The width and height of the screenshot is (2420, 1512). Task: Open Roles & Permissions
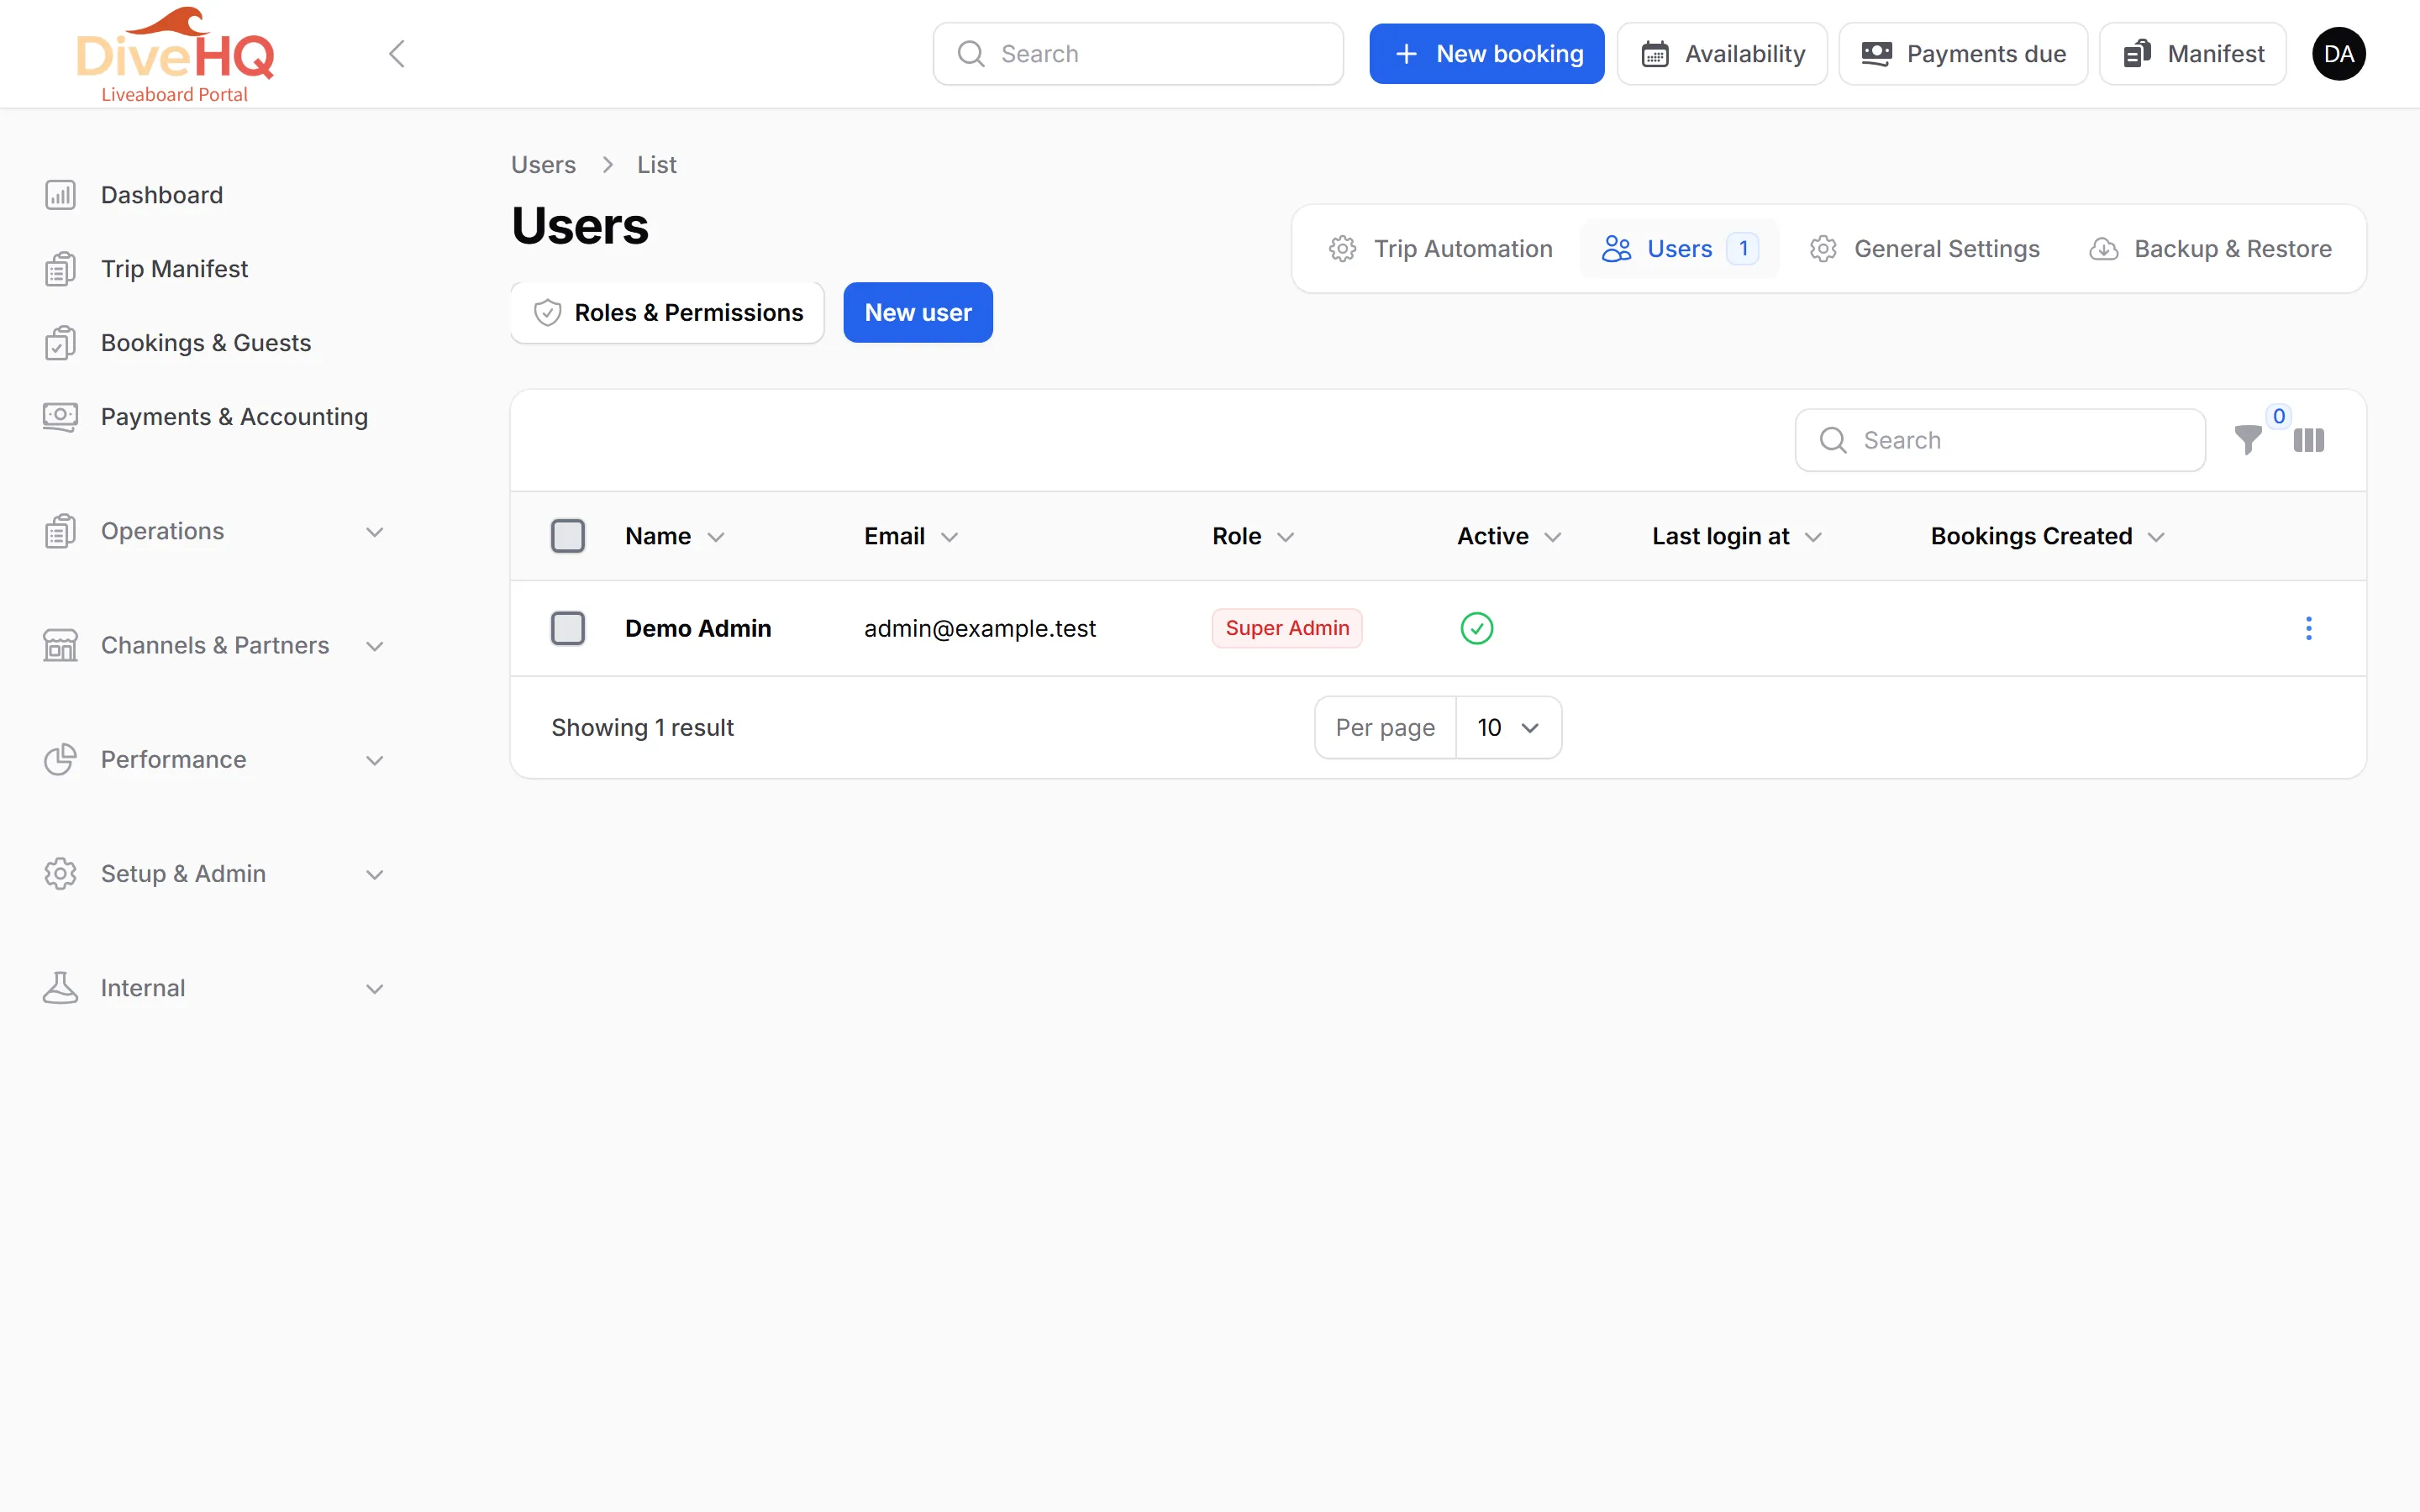tap(667, 312)
